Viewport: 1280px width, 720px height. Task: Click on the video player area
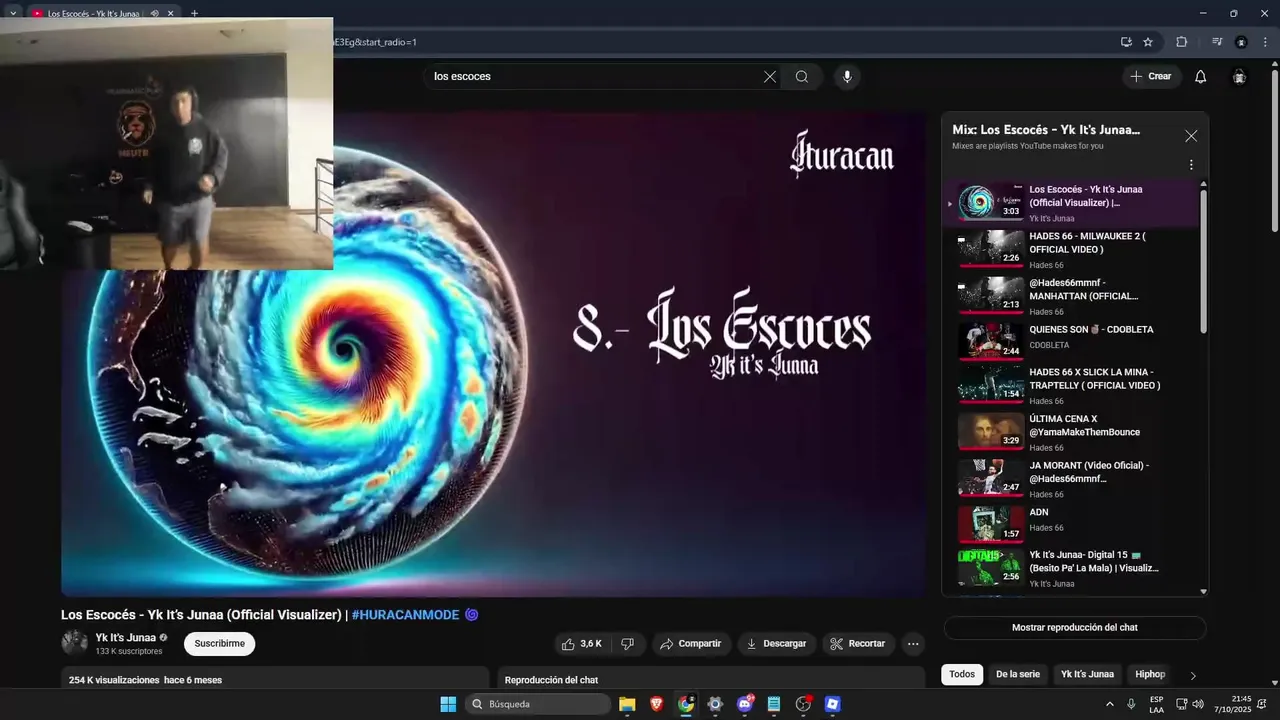(x=493, y=353)
